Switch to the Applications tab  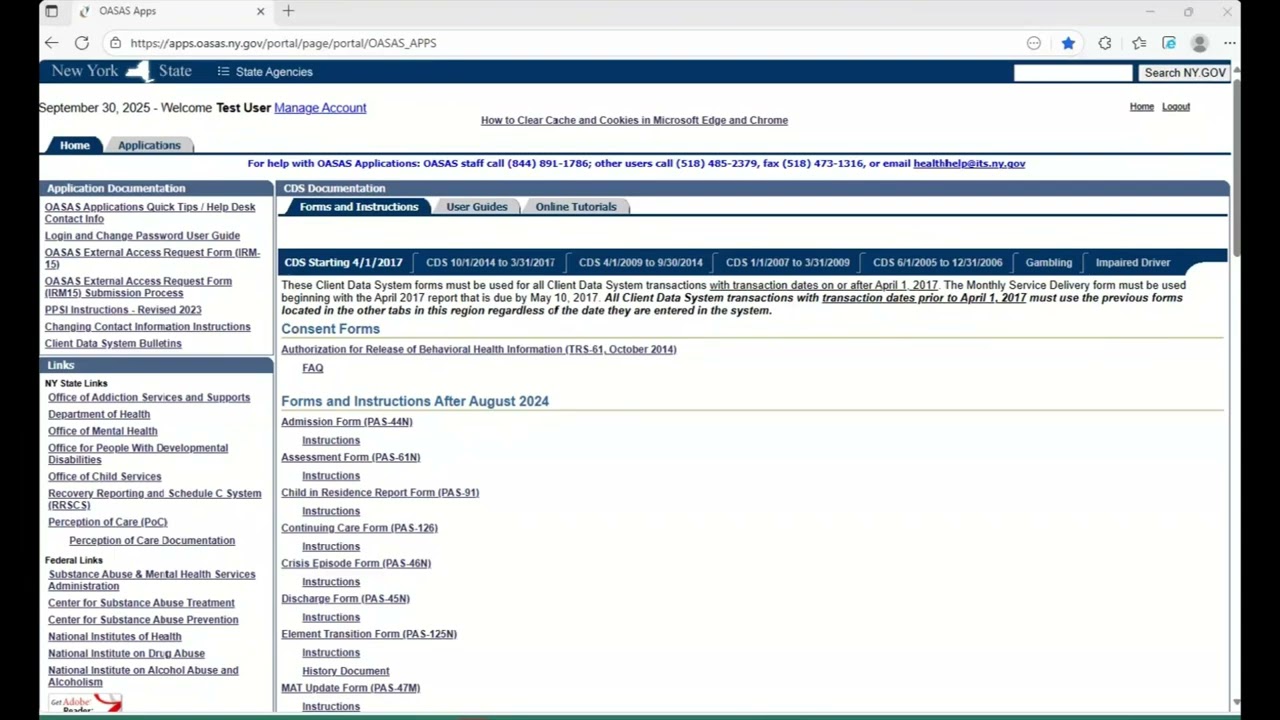[149, 145]
